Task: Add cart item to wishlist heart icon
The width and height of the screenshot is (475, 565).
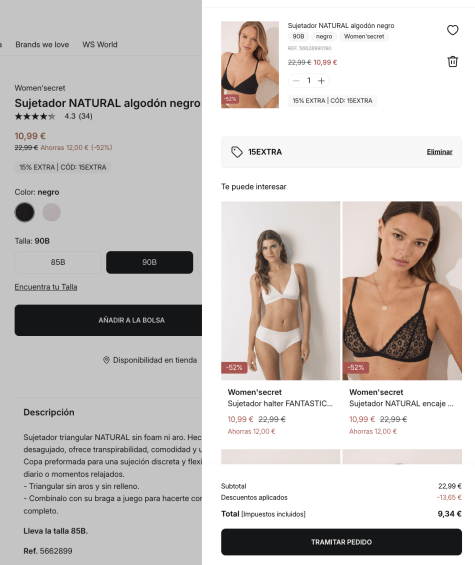Action: (453, 30)
